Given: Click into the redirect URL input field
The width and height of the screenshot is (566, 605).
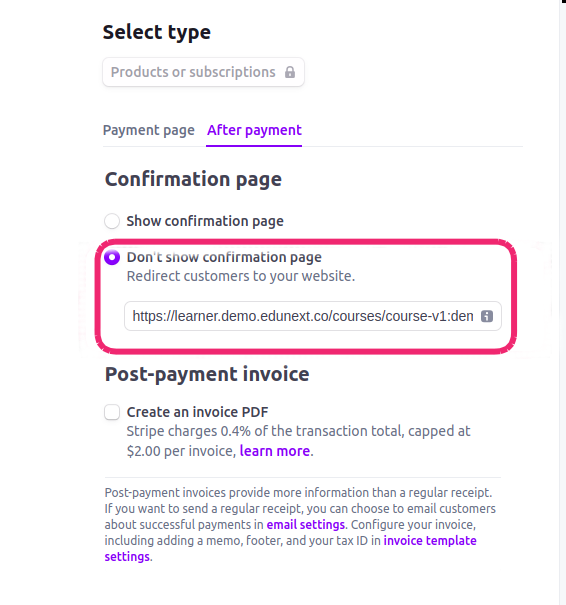Looking at the screenshot, I should 313,316.
